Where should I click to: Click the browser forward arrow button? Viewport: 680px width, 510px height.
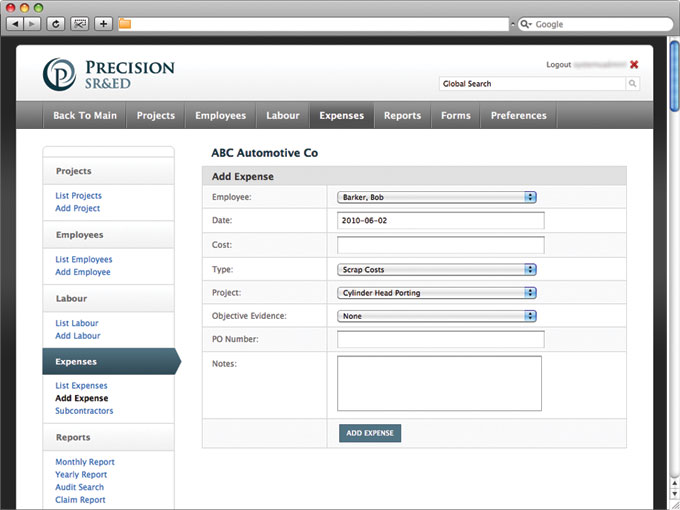tap(32, 24)
